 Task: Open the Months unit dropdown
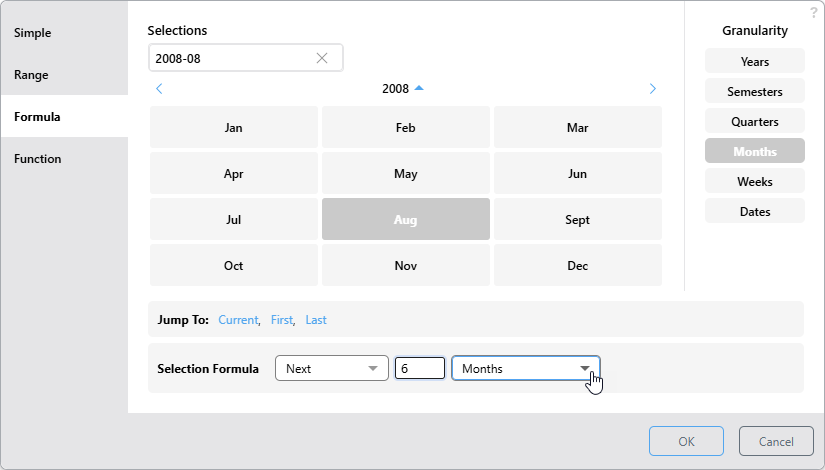pyautogui.click(x=525, y=369)
